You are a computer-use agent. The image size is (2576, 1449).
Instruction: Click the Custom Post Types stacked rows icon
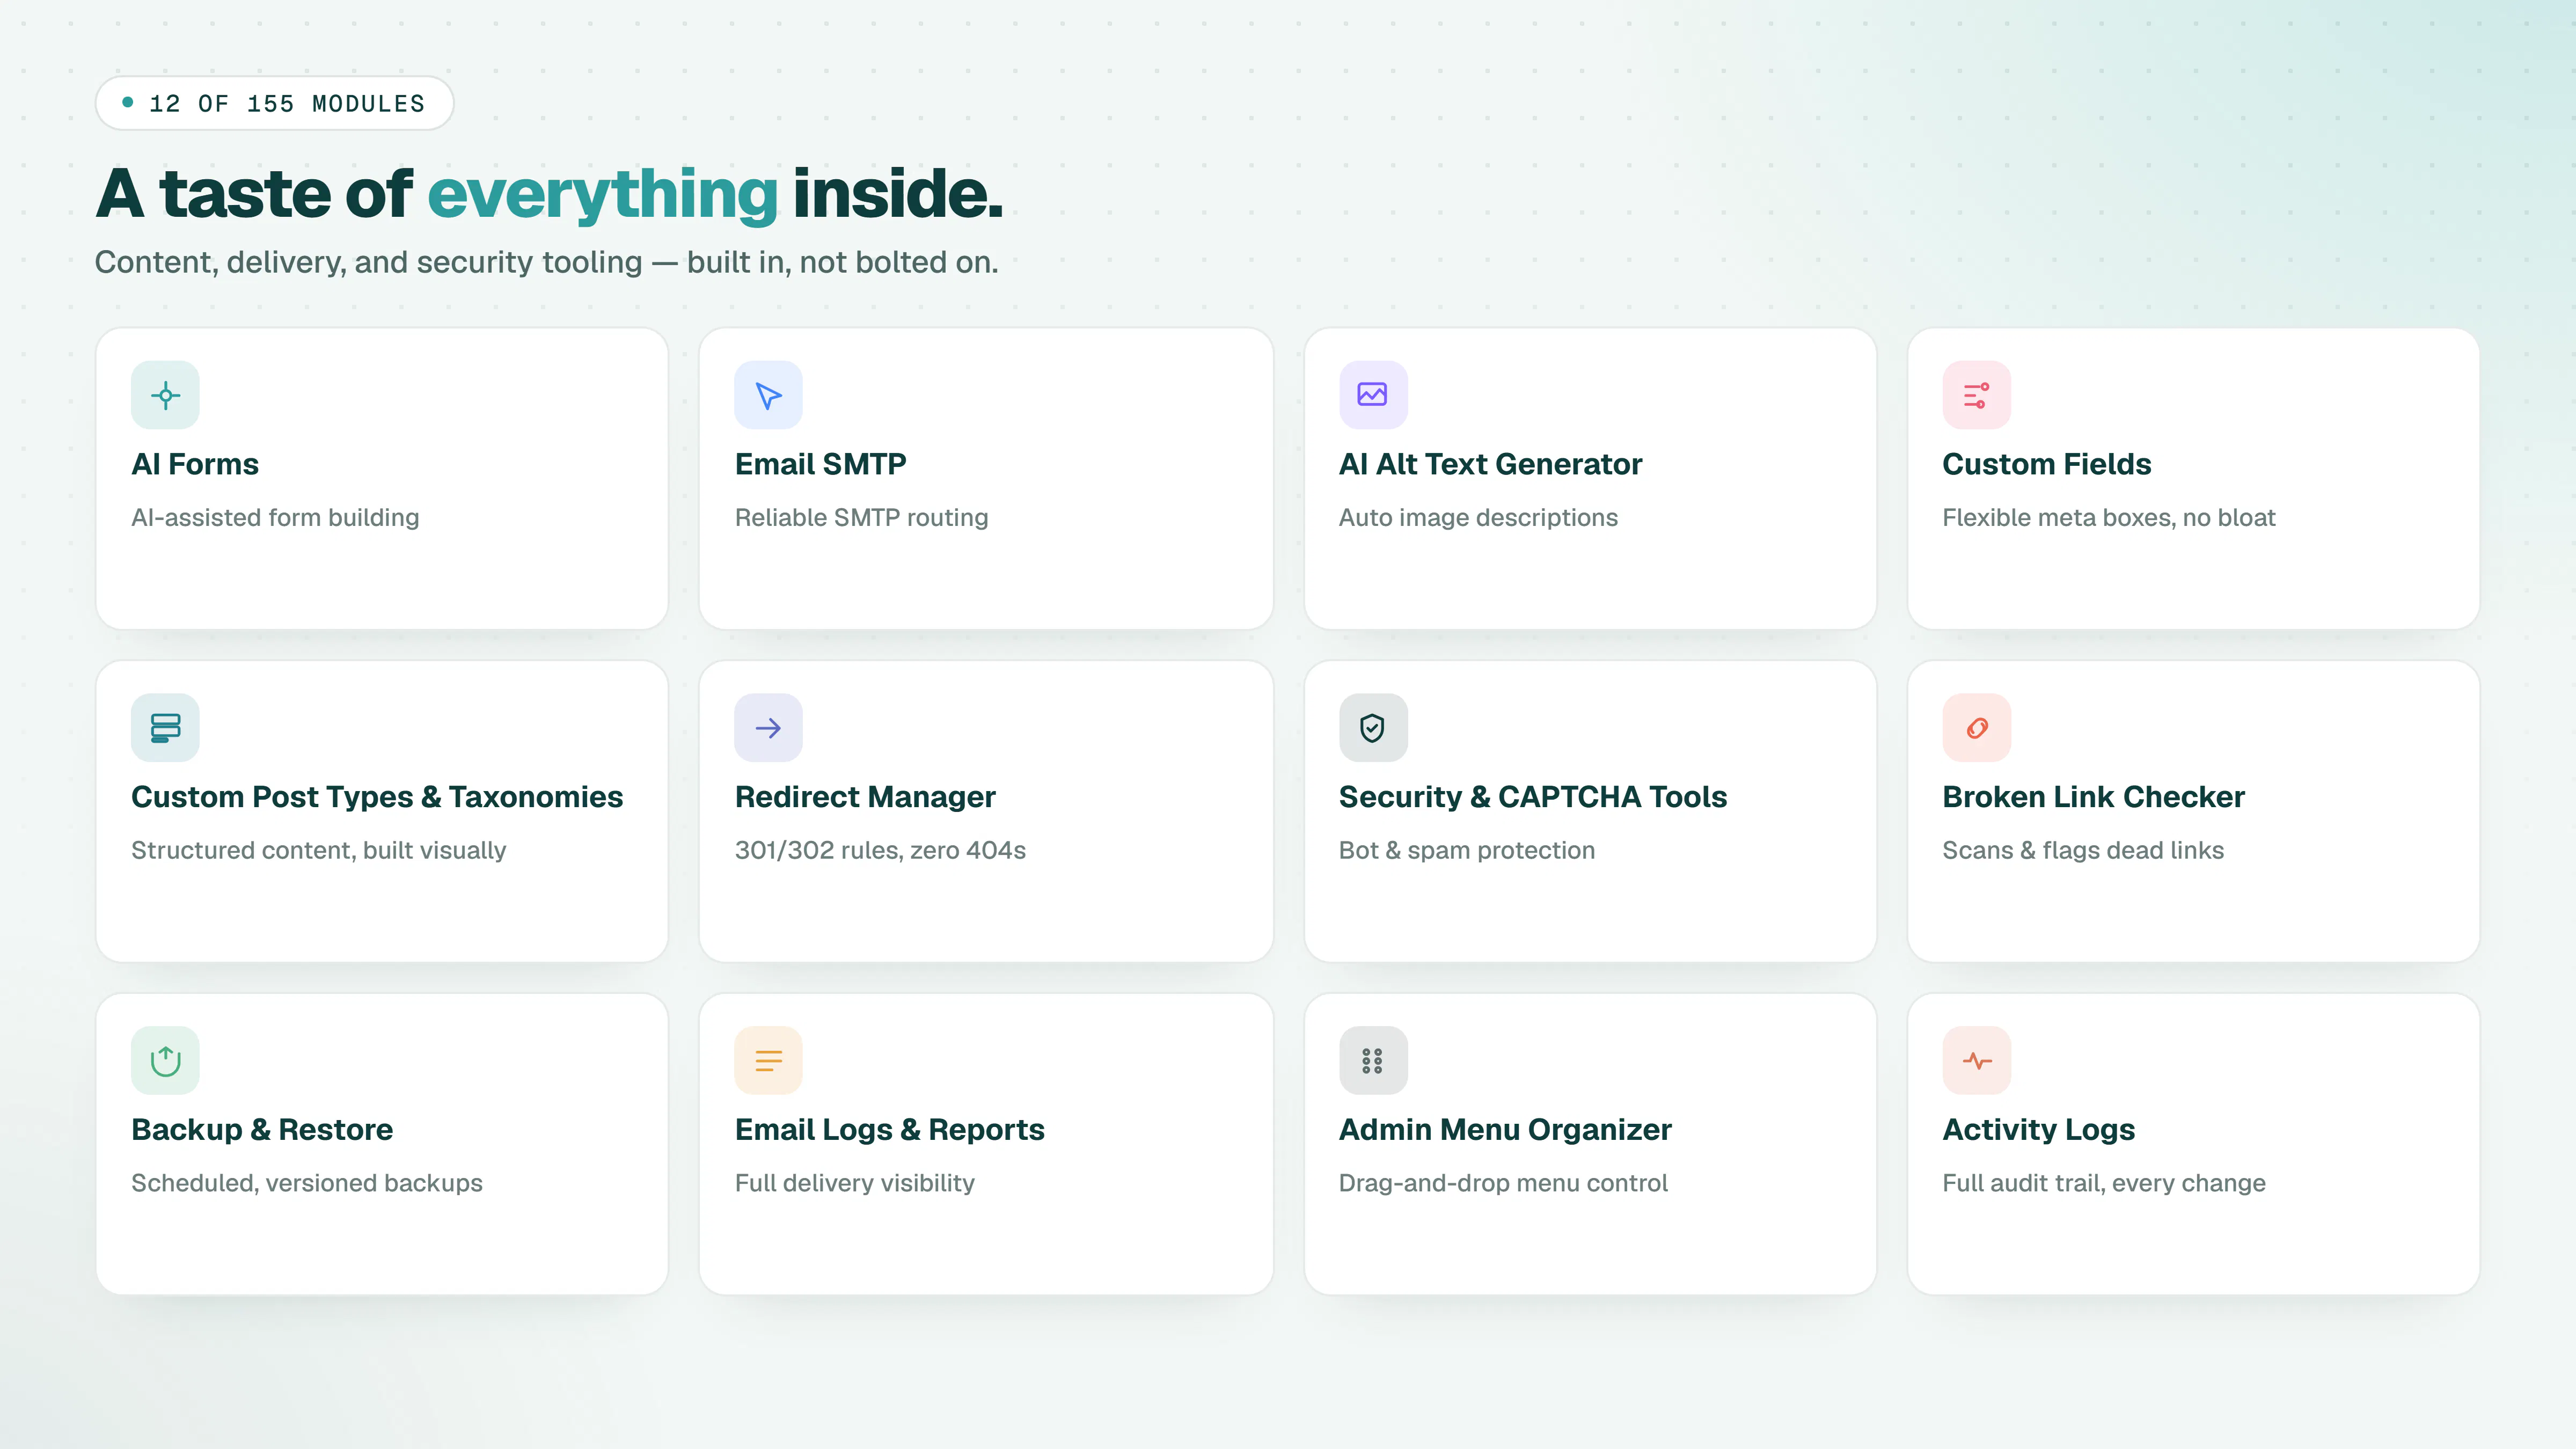(x=165, y=728)
